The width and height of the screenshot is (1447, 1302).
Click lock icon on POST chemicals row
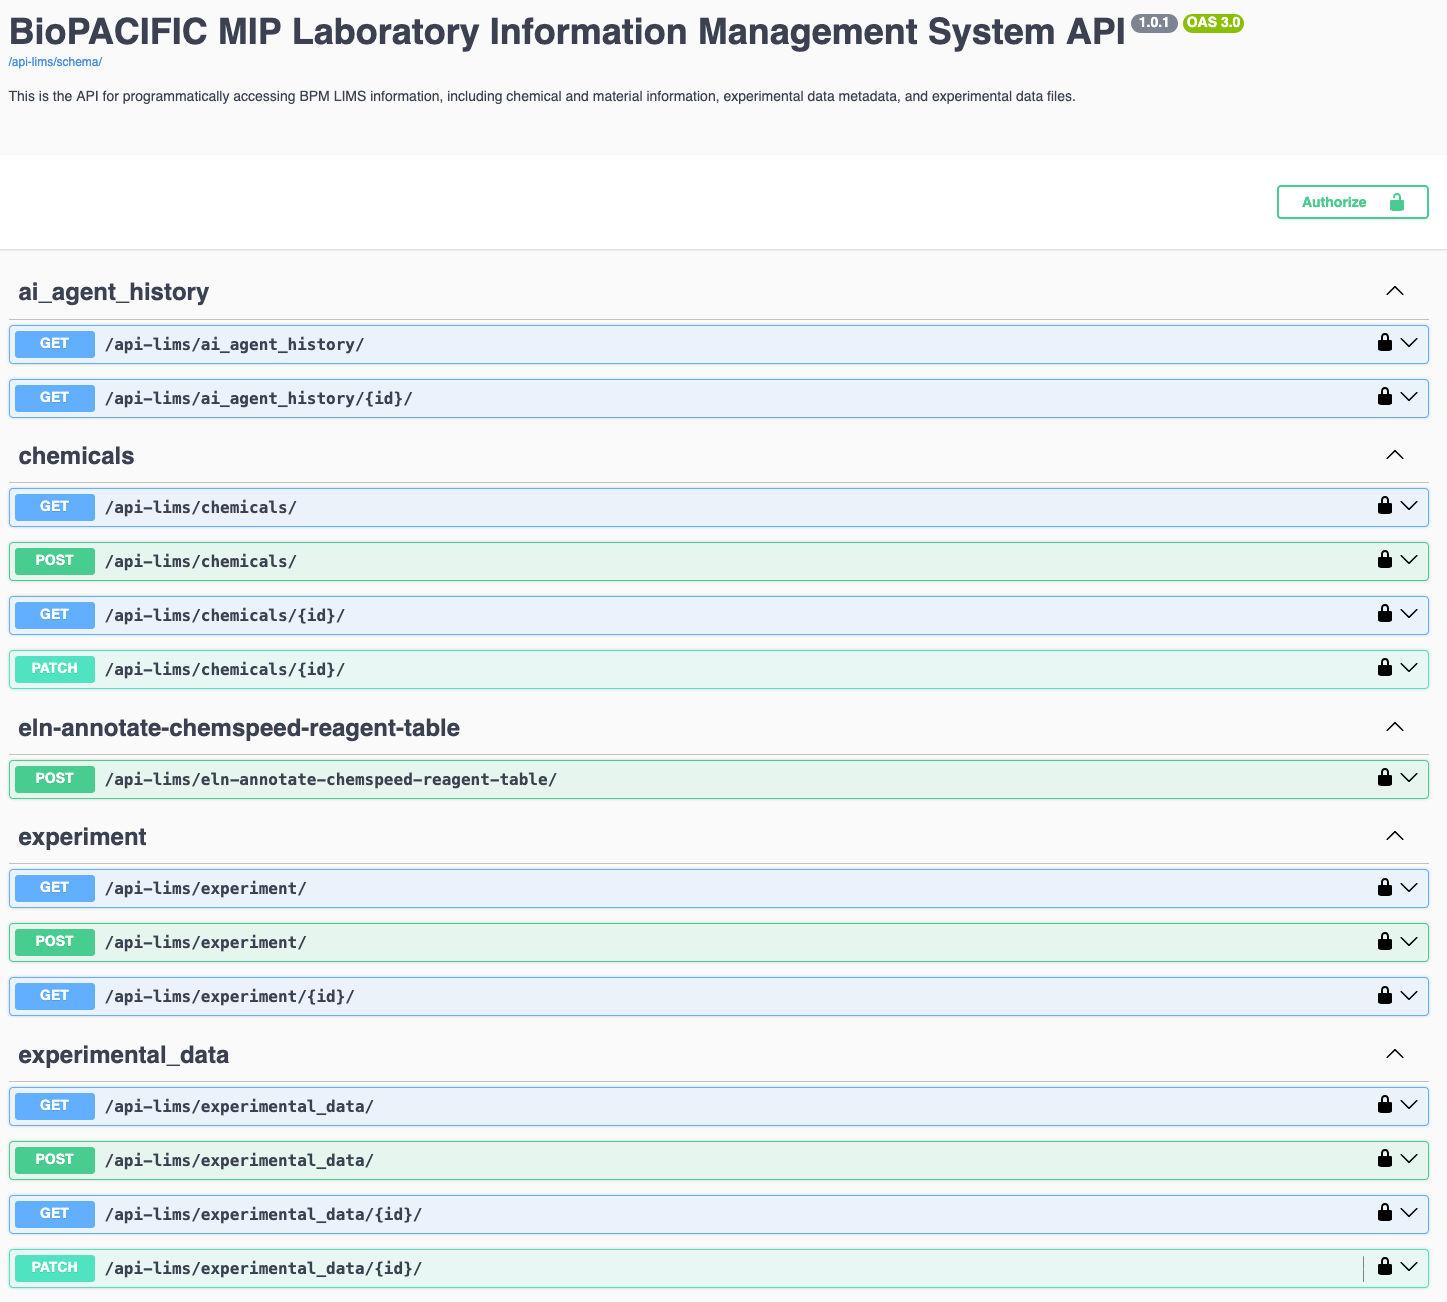[x=1384, y=560]
